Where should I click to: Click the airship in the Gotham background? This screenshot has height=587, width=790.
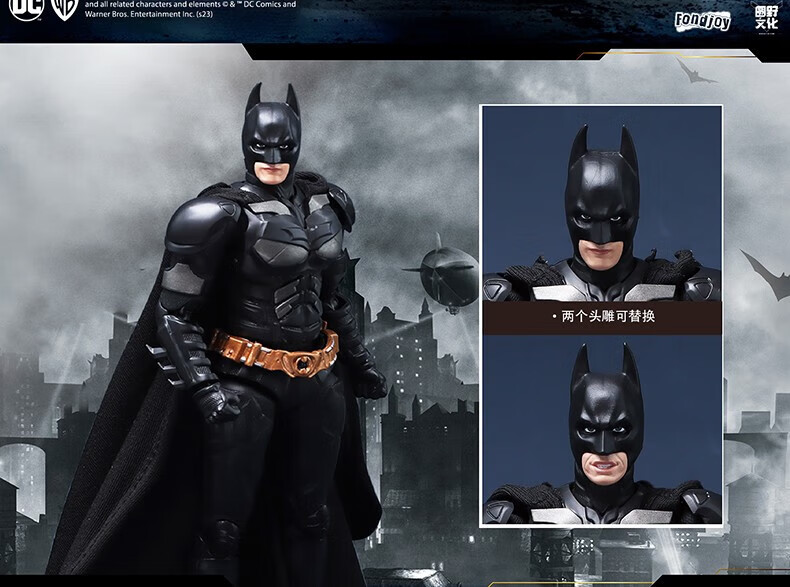pyautogui.click(x=443, y=275)
